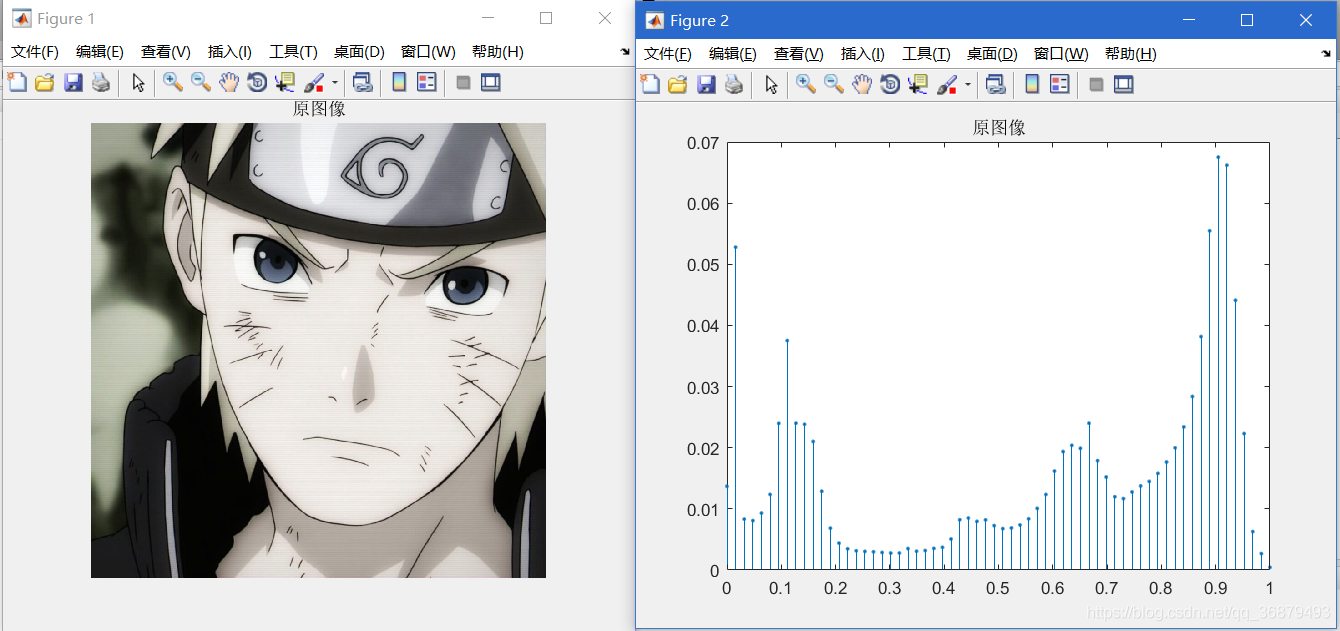Activate Zoom In tool in Figure 1

pyautogui.click(x=172, y=82)
